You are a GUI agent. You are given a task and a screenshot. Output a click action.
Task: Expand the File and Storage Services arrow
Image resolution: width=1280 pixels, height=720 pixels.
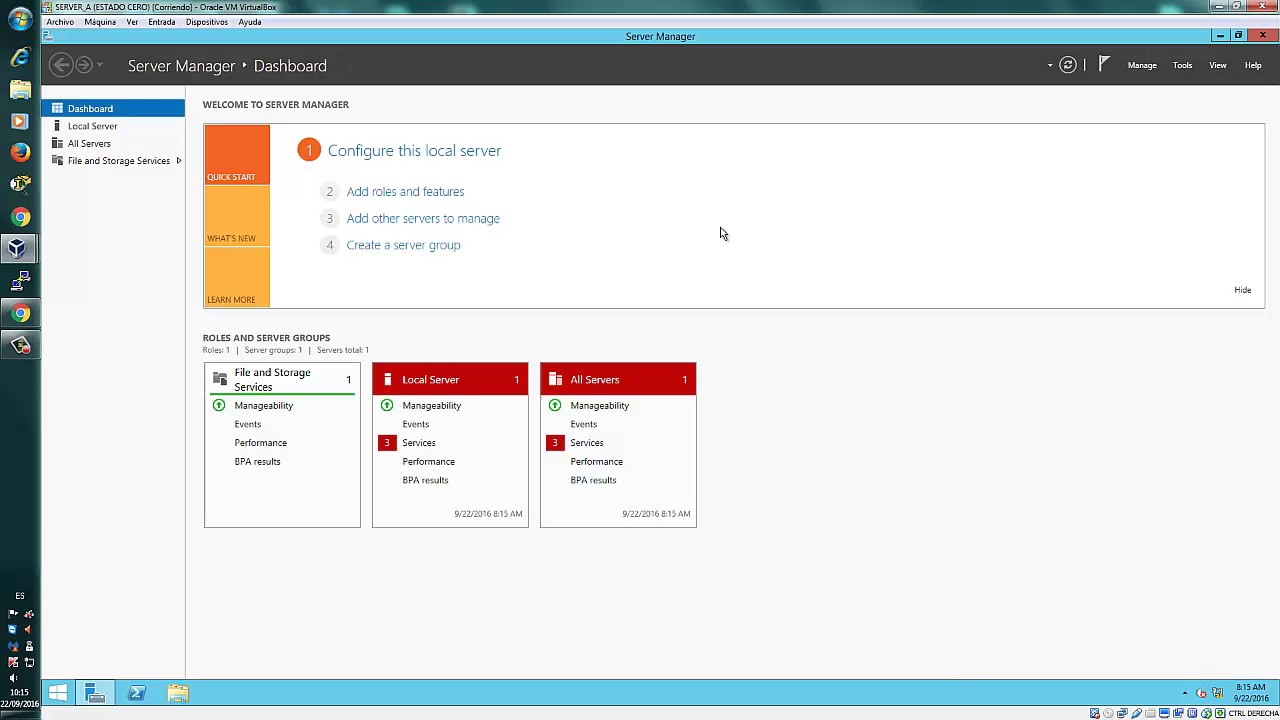pos(178,160)
